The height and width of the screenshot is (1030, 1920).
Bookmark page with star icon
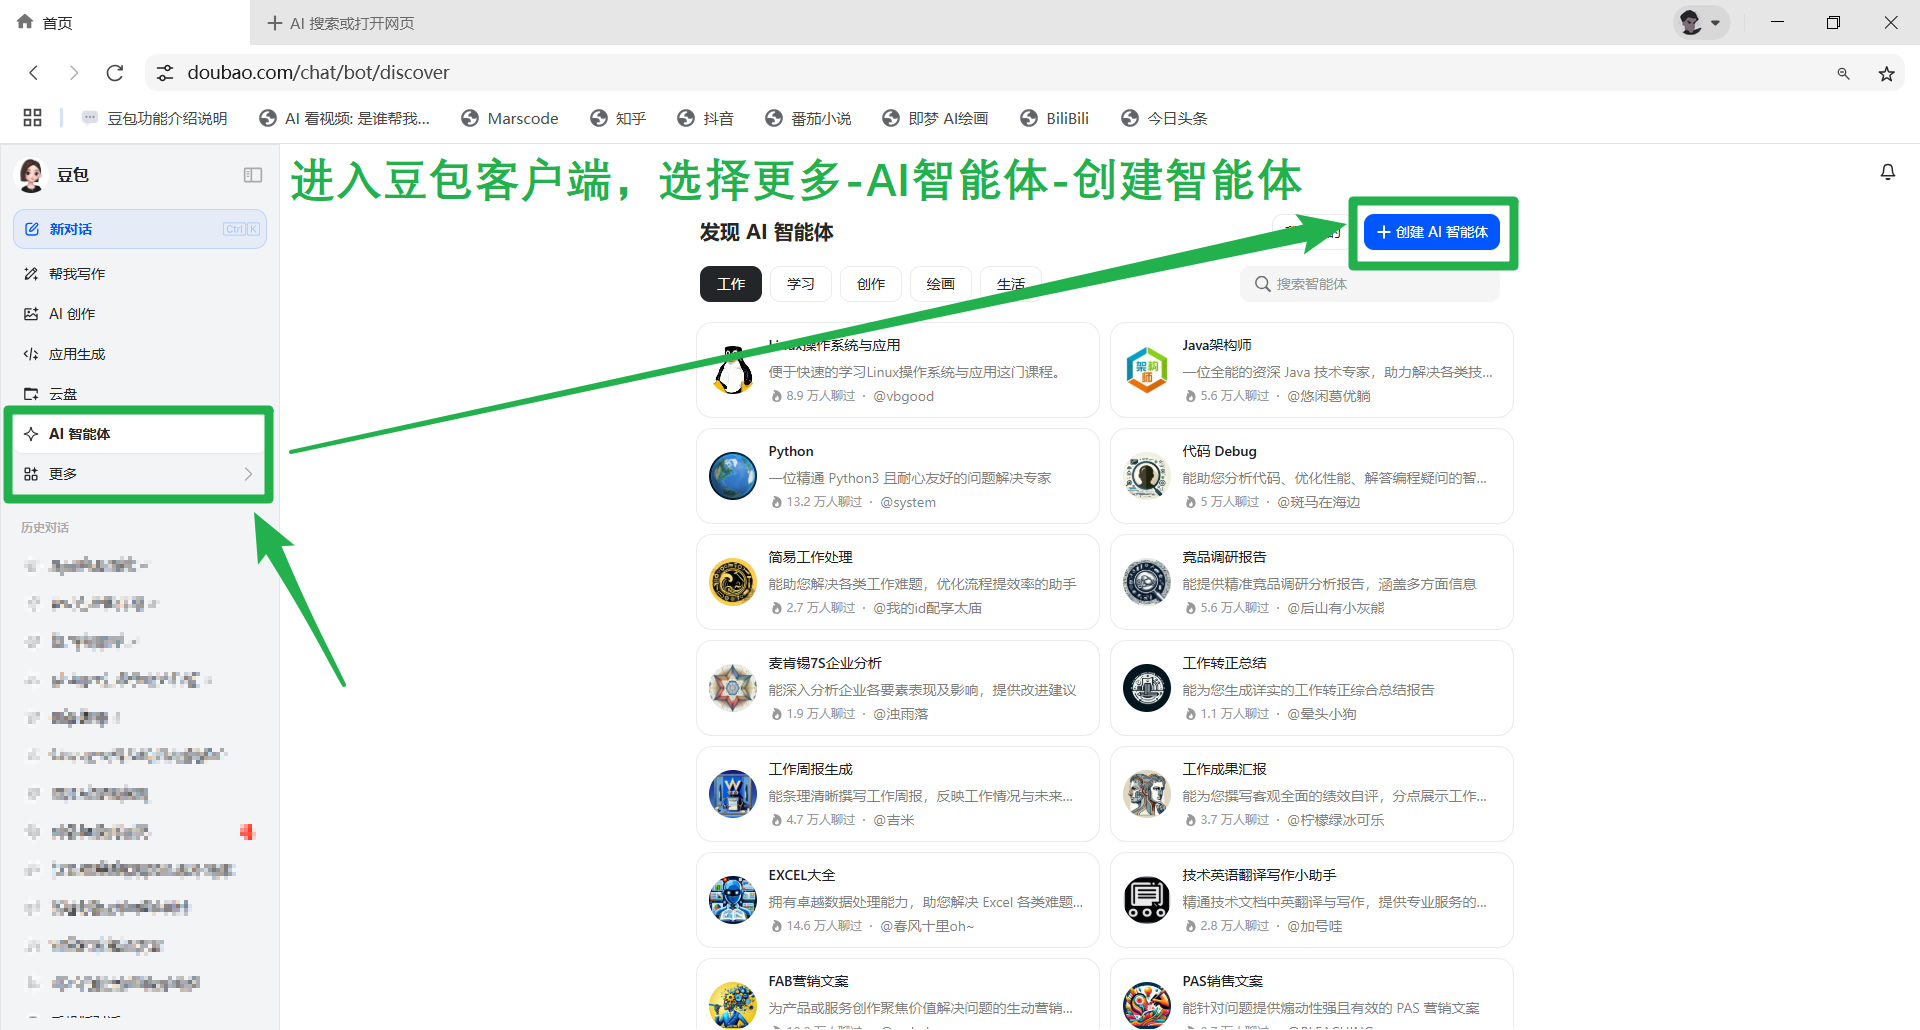click(1886, 73)
